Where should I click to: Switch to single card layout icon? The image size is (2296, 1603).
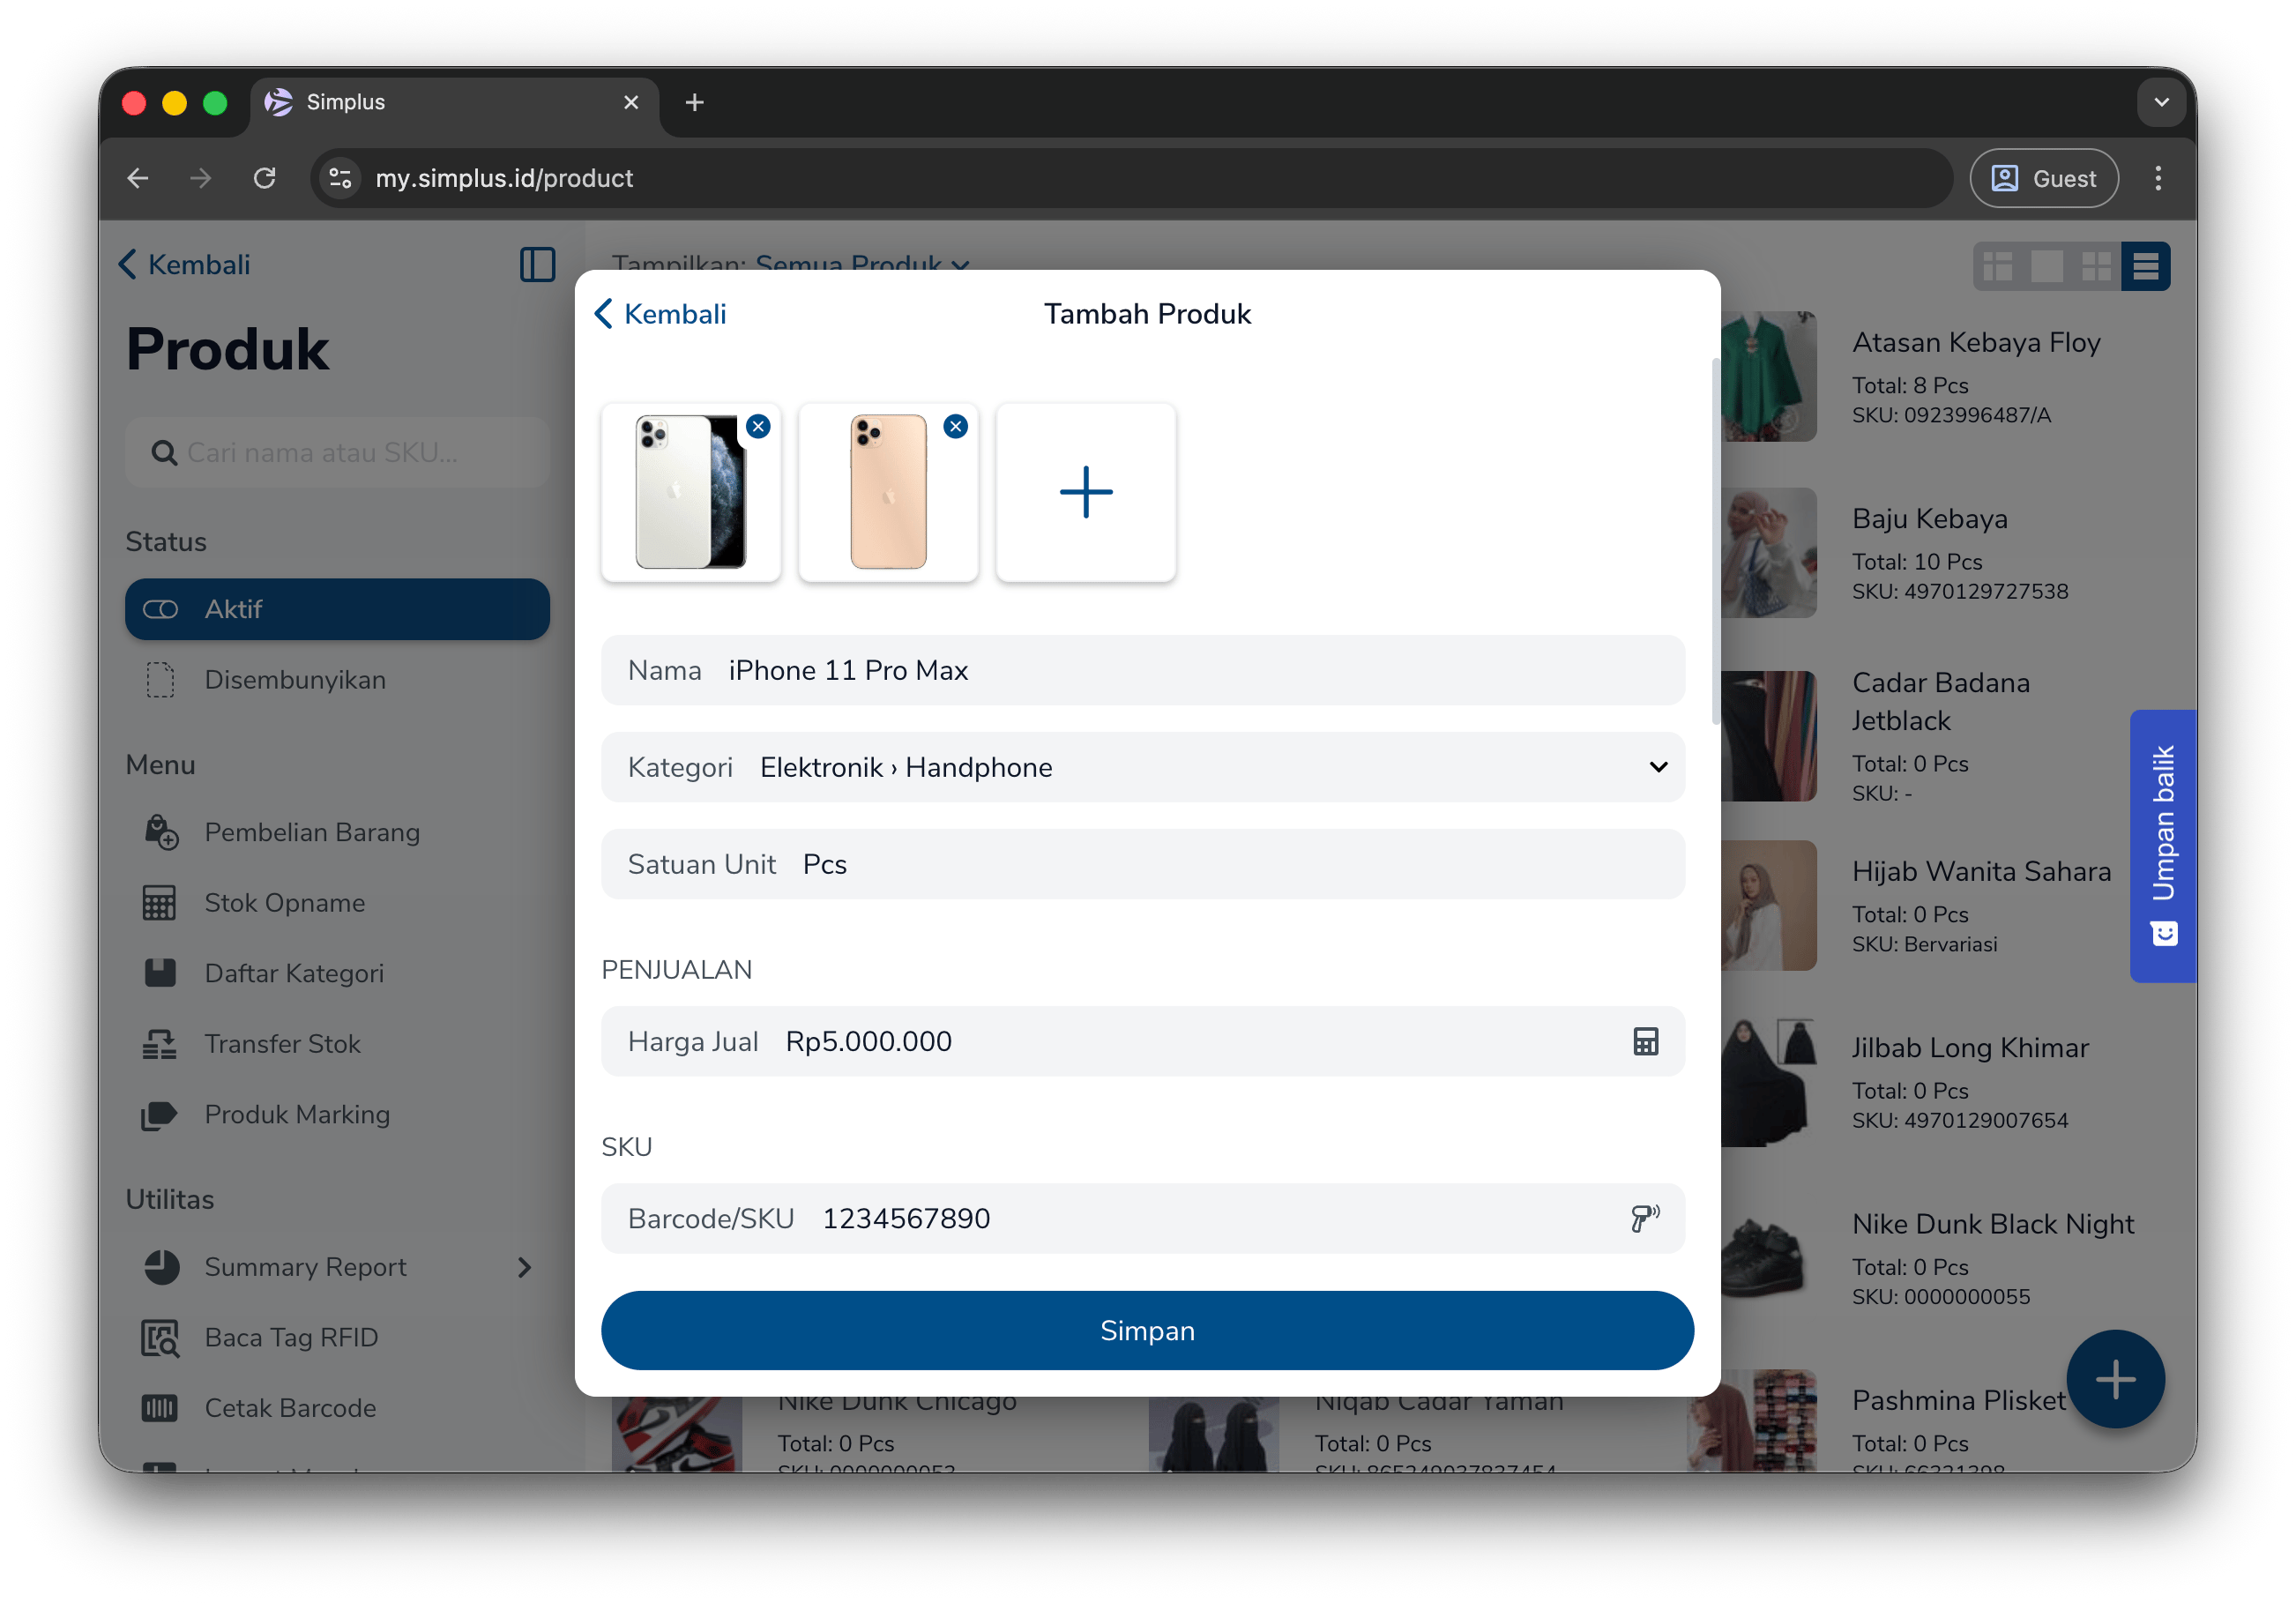pos(2047,266)
